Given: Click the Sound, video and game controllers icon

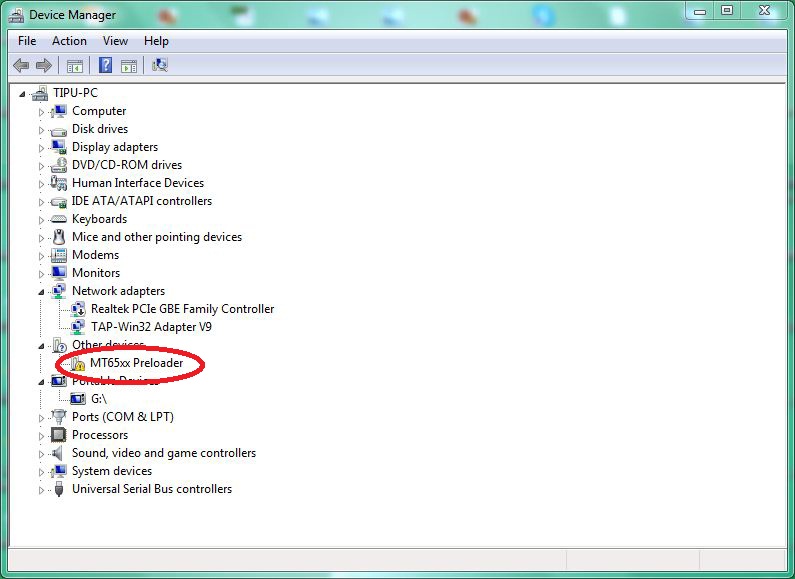Looking at the screenshot, I should coord(59,453).
